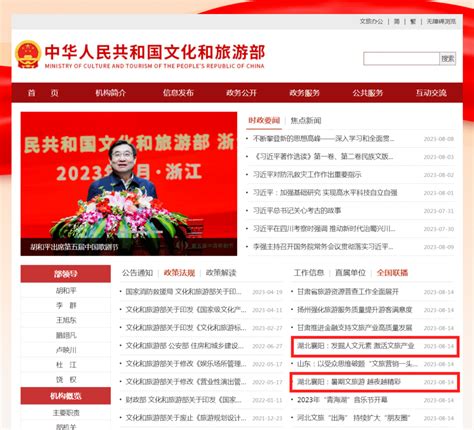Open news 2023年"青海湖"音乐节开幕

(342, 400)
